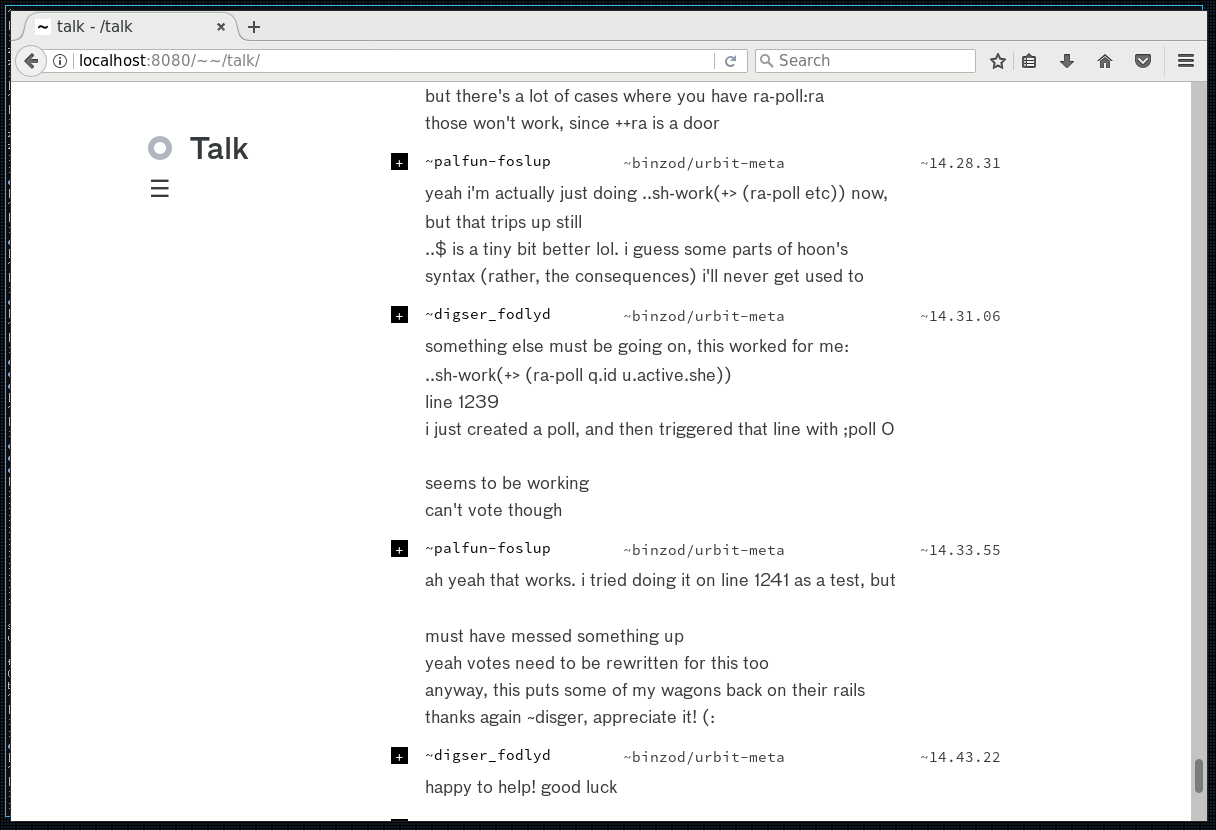The height and width of the screenshot is (830, 1216).
Task: Open the Talk sidebar hamburger menu
Action: tap(160, 188)
